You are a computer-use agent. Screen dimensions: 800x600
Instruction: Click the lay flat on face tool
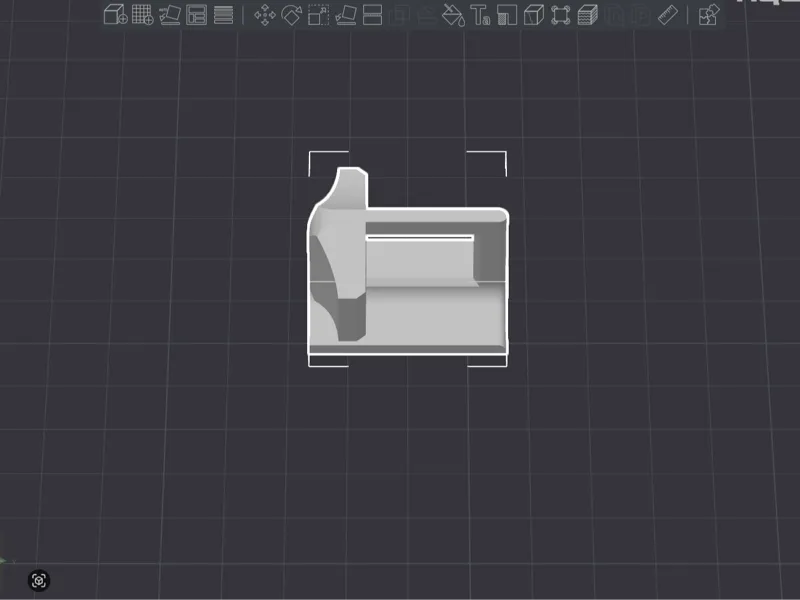pos(345,15)
